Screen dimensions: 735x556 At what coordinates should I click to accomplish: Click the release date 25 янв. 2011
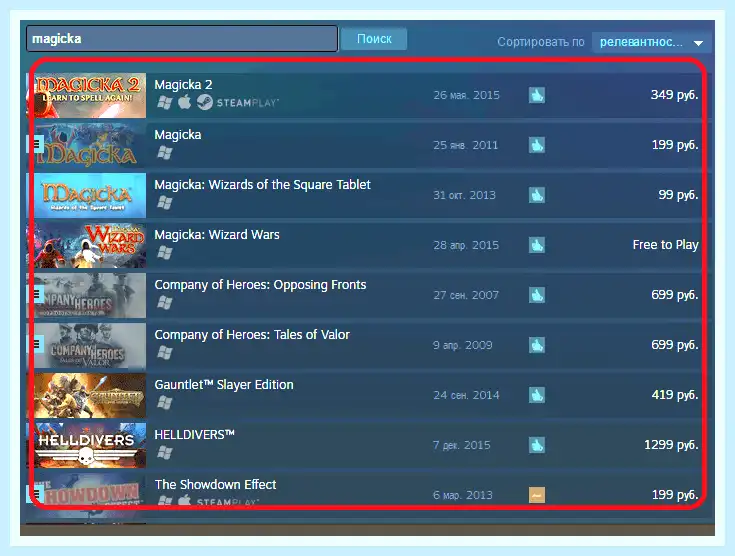[x=465, y=145]
